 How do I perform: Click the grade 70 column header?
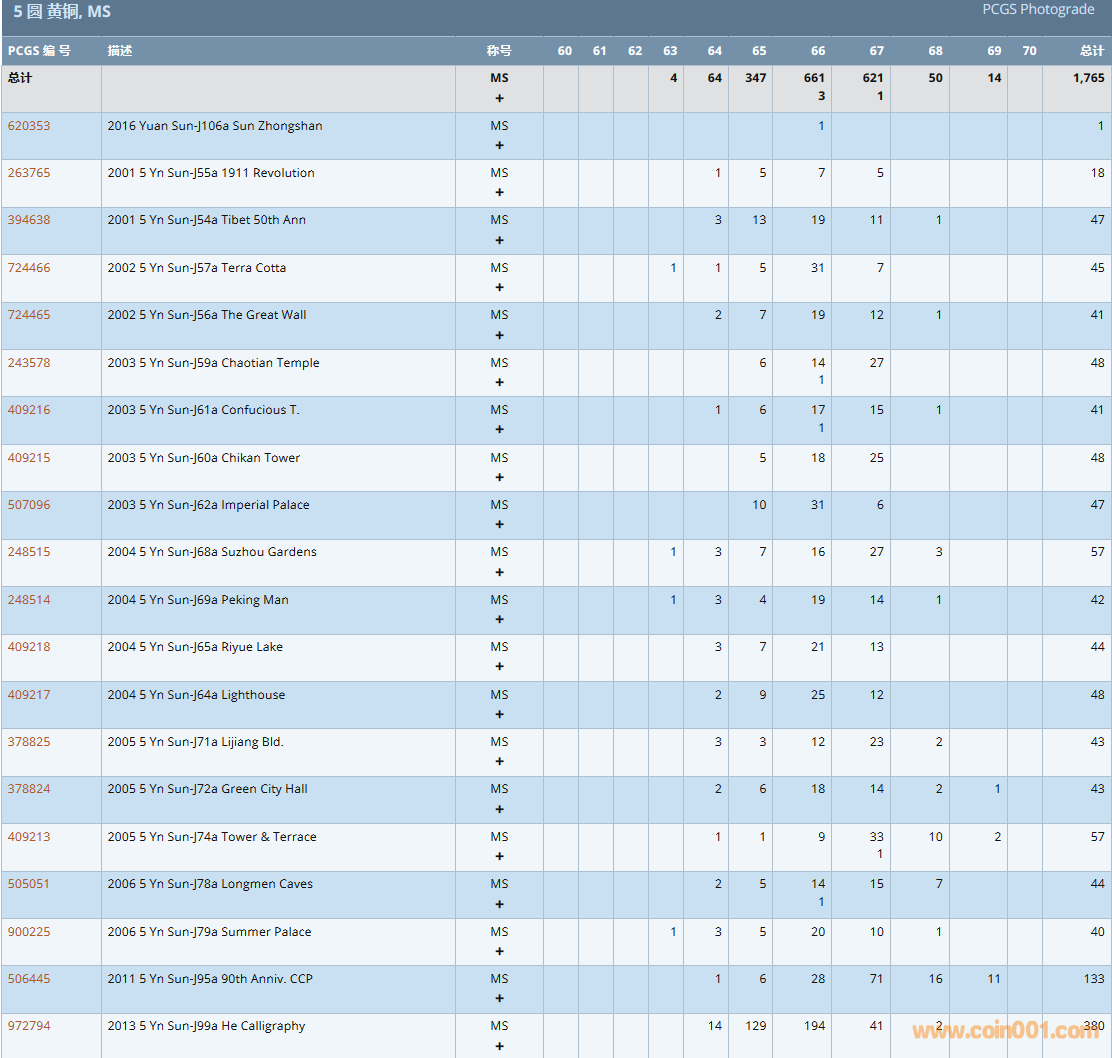[1029, 51]
